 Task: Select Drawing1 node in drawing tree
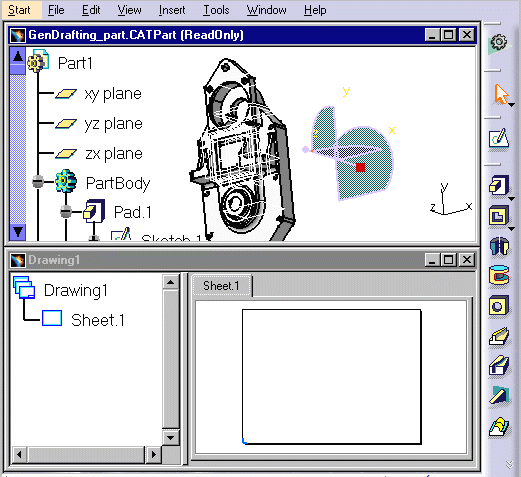point(76,290)
